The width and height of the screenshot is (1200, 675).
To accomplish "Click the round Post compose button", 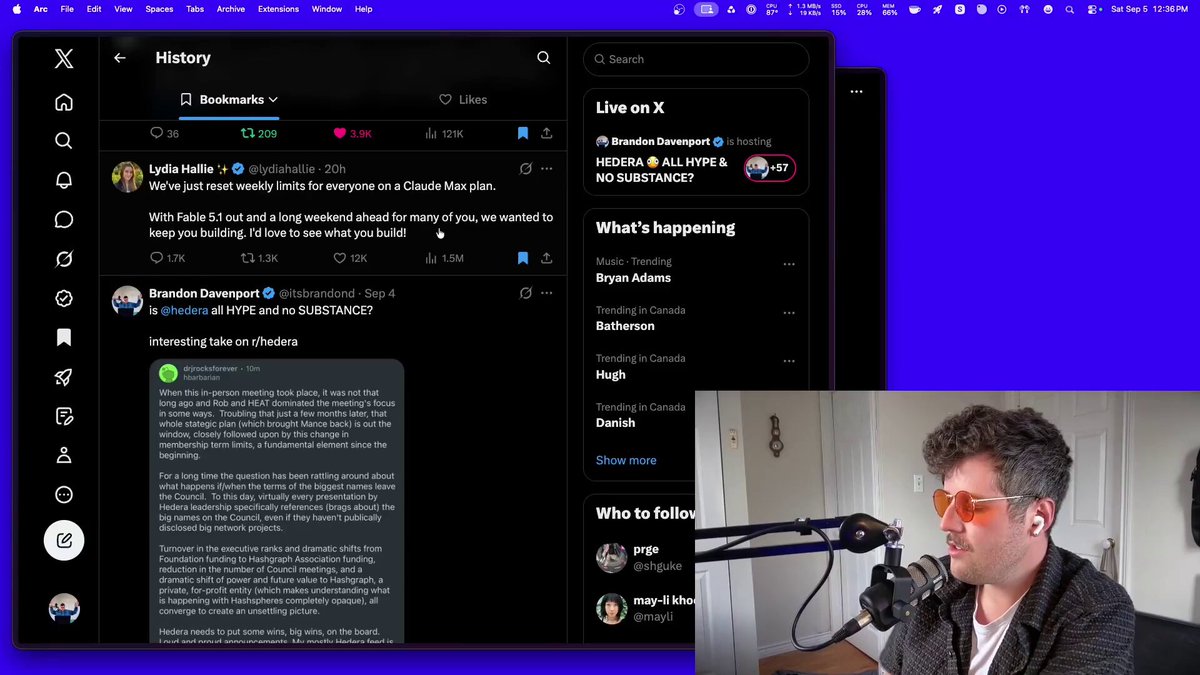I will click(x=64, y=540).
